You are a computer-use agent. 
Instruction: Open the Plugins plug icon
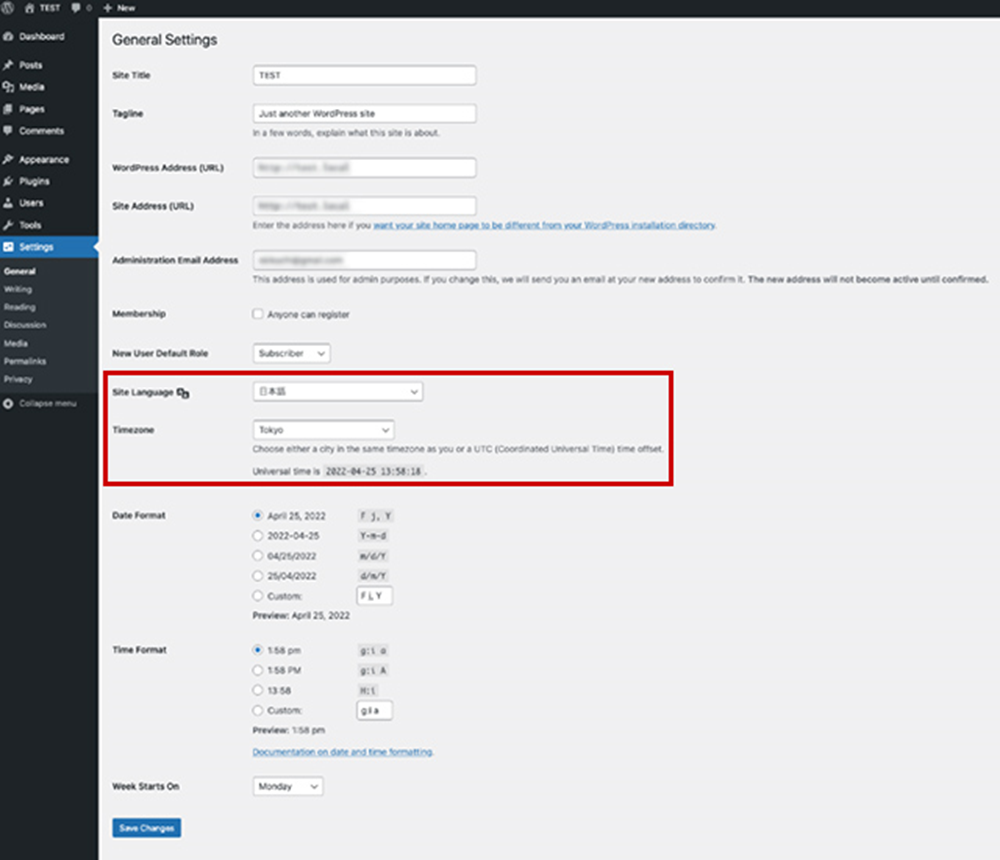pyautogui.click(x=9, y=182)
